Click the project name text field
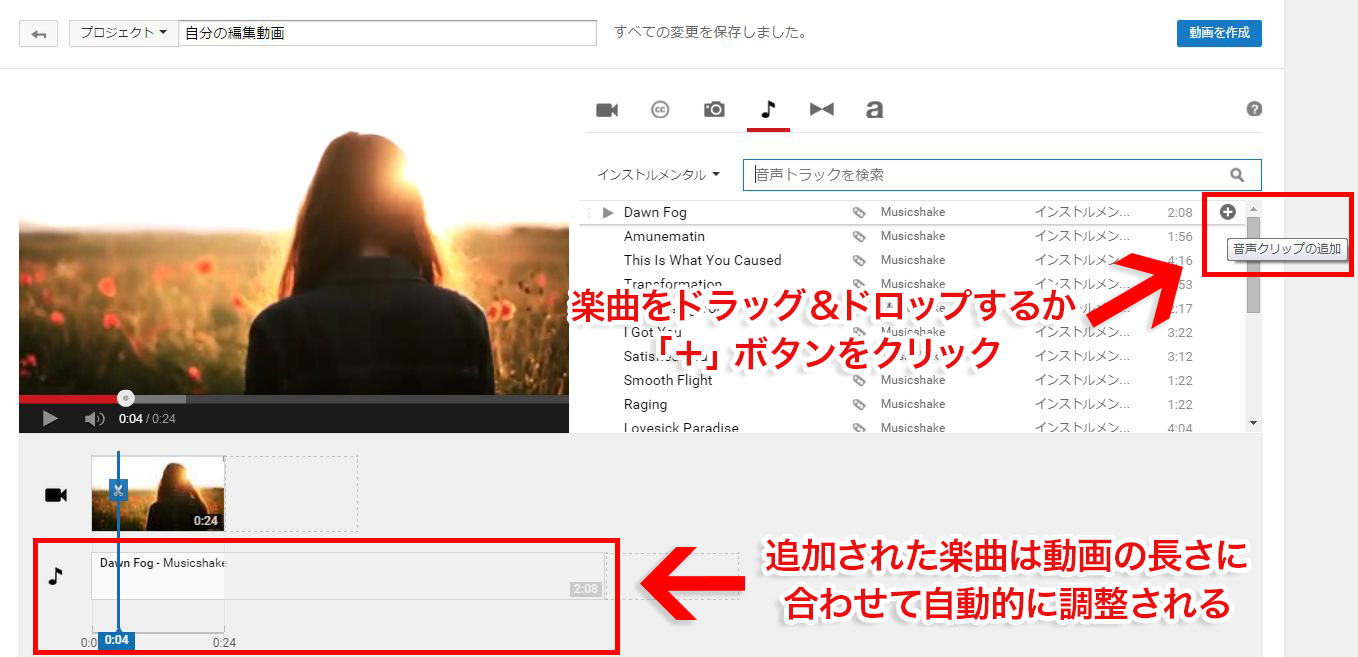 tap(387, 33)
